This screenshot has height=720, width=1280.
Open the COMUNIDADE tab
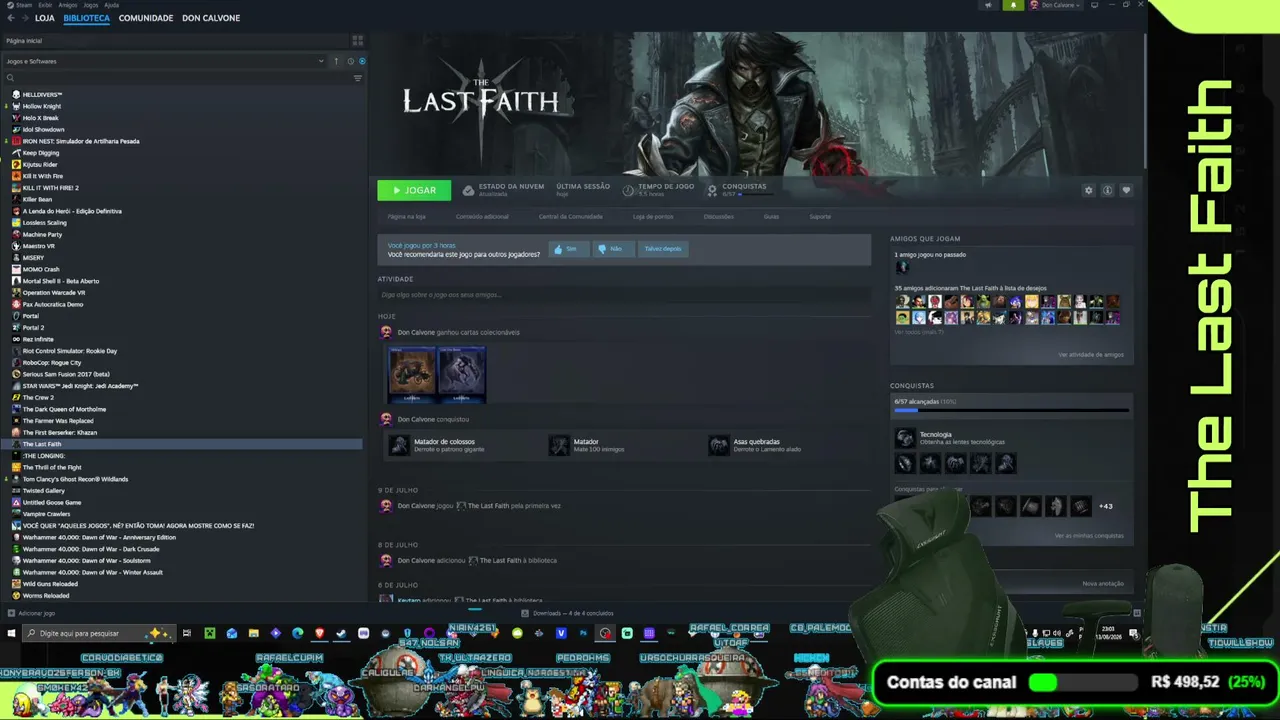[146, 18]
